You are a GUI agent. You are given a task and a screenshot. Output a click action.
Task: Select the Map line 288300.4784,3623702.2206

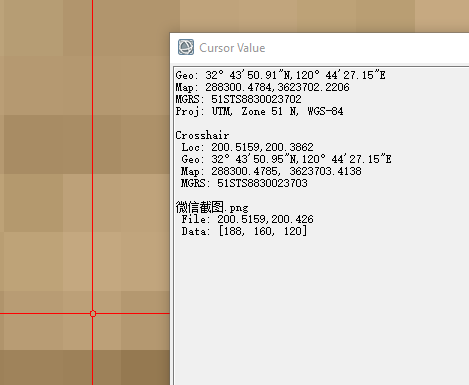tap(262, 87)
